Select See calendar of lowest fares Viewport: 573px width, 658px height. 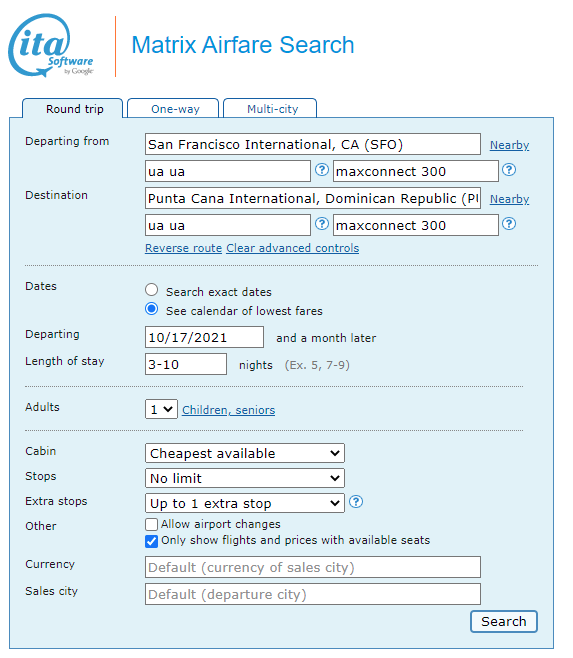[152, 309]
